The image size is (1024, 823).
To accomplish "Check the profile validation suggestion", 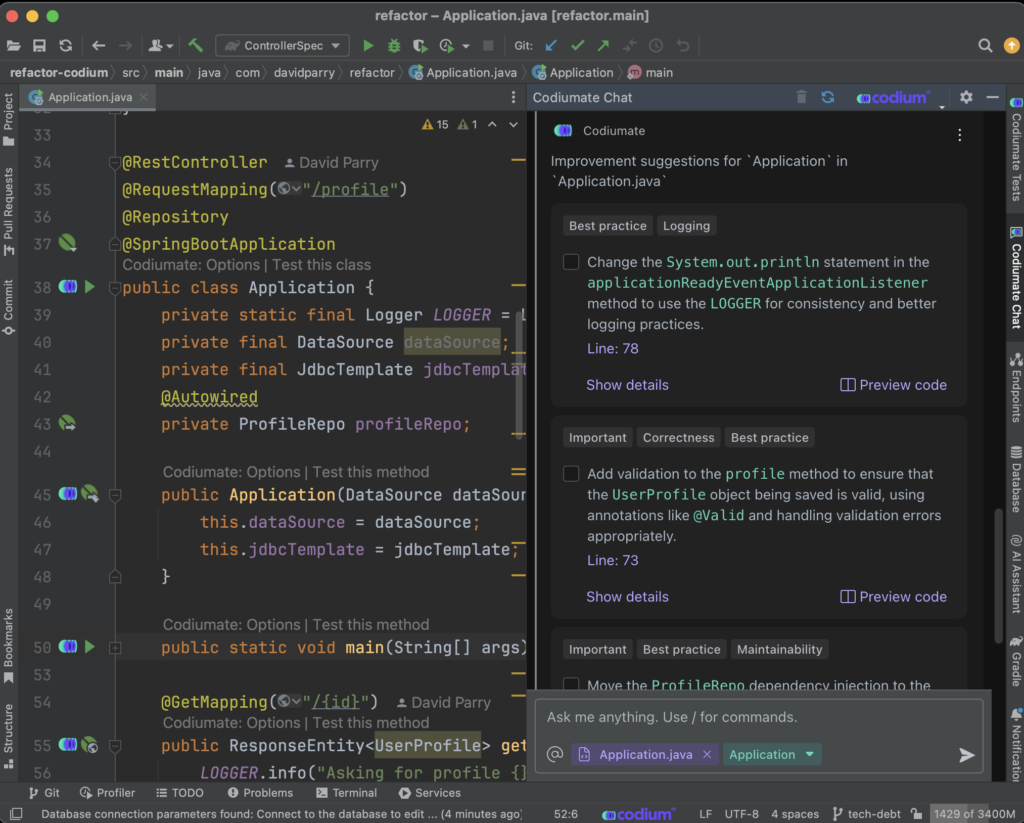I will tap(571, 473).
